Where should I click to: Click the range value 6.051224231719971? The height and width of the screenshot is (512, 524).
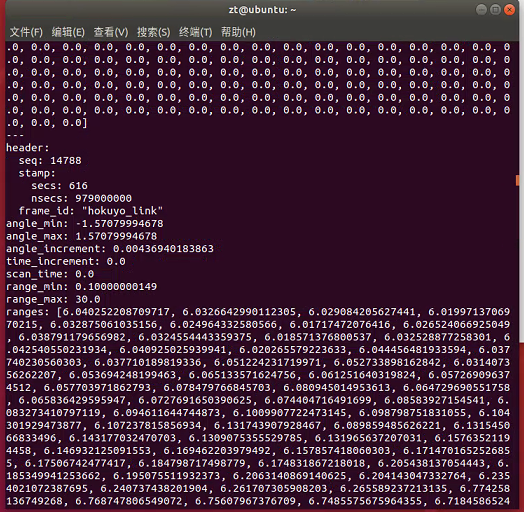[267, 363]
